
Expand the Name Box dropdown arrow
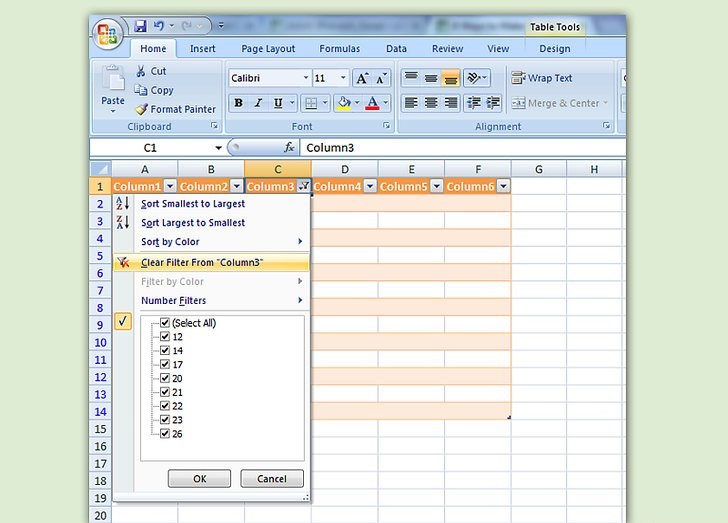[x=218, y=148]
